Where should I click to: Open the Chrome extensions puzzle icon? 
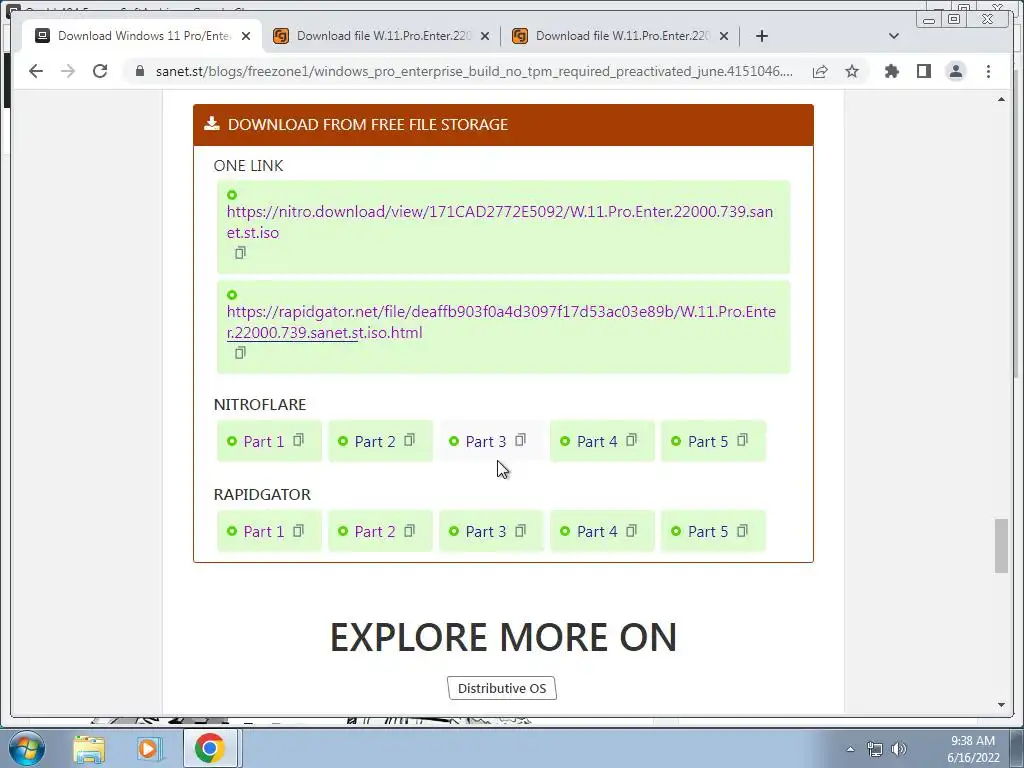click(x=891, y=71)
